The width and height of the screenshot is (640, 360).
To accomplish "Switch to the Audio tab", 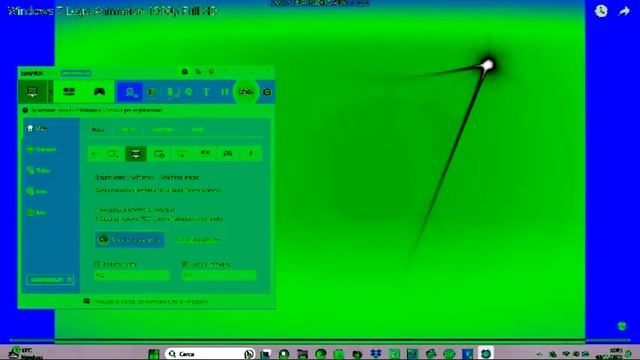I will [x=198, y=130].
